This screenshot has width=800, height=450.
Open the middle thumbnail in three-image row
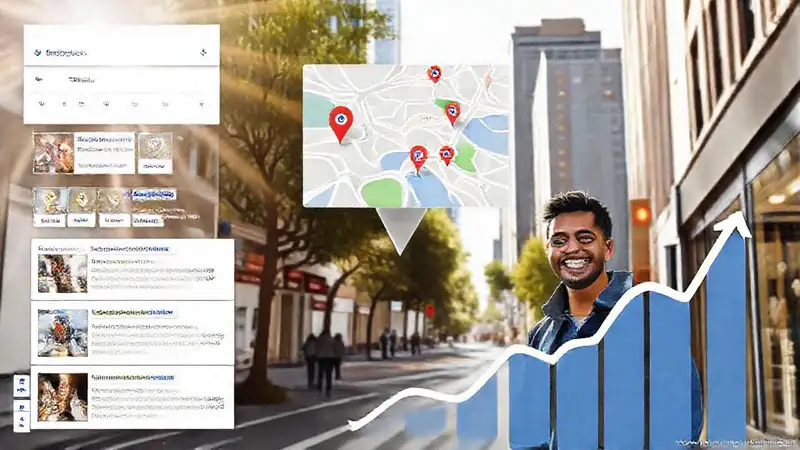[x=82, y=207]
